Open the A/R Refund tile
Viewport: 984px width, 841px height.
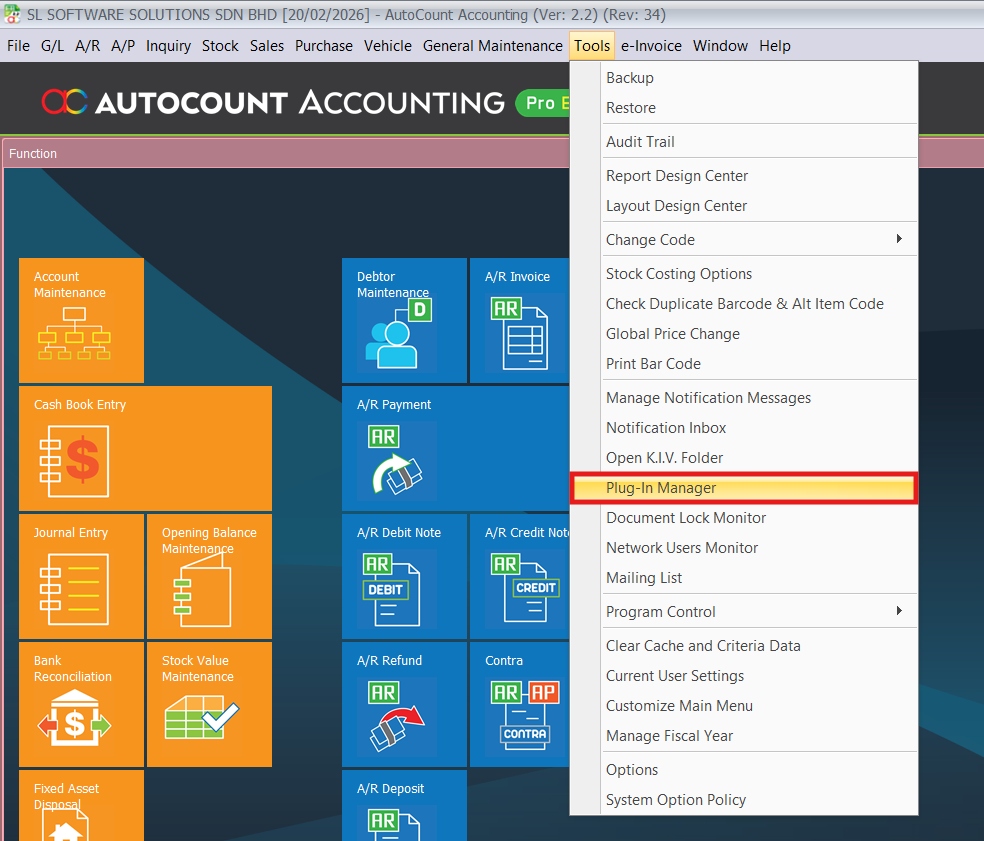(x=404, y=704)
